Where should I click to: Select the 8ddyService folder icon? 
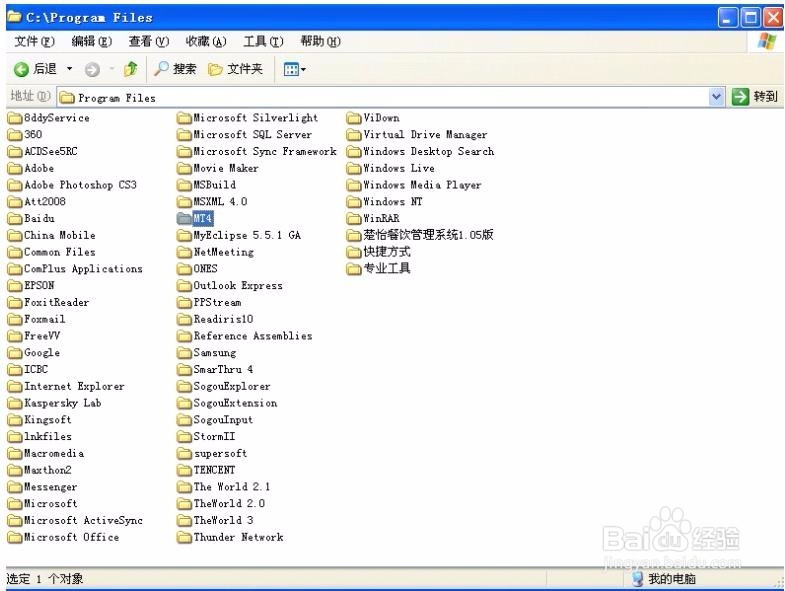(x=15, y=118)
